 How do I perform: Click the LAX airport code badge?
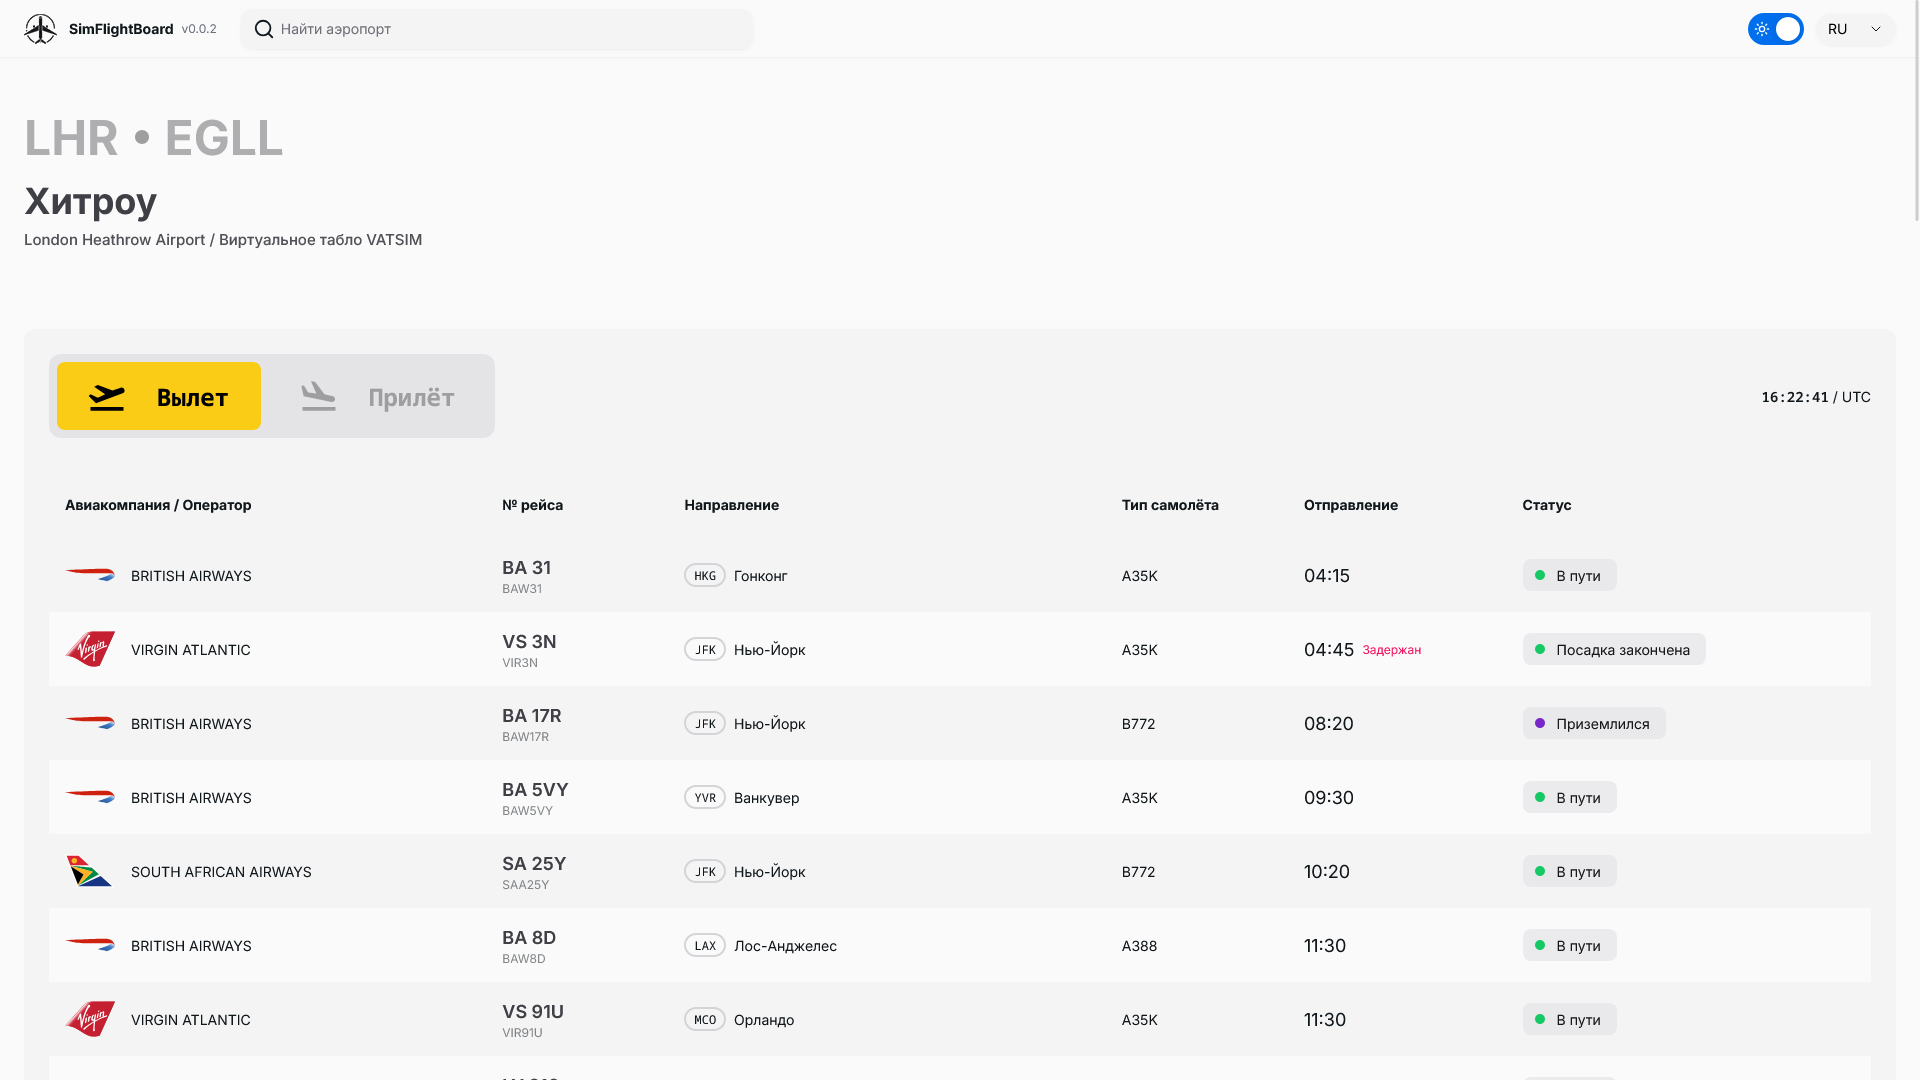(705, 945)
